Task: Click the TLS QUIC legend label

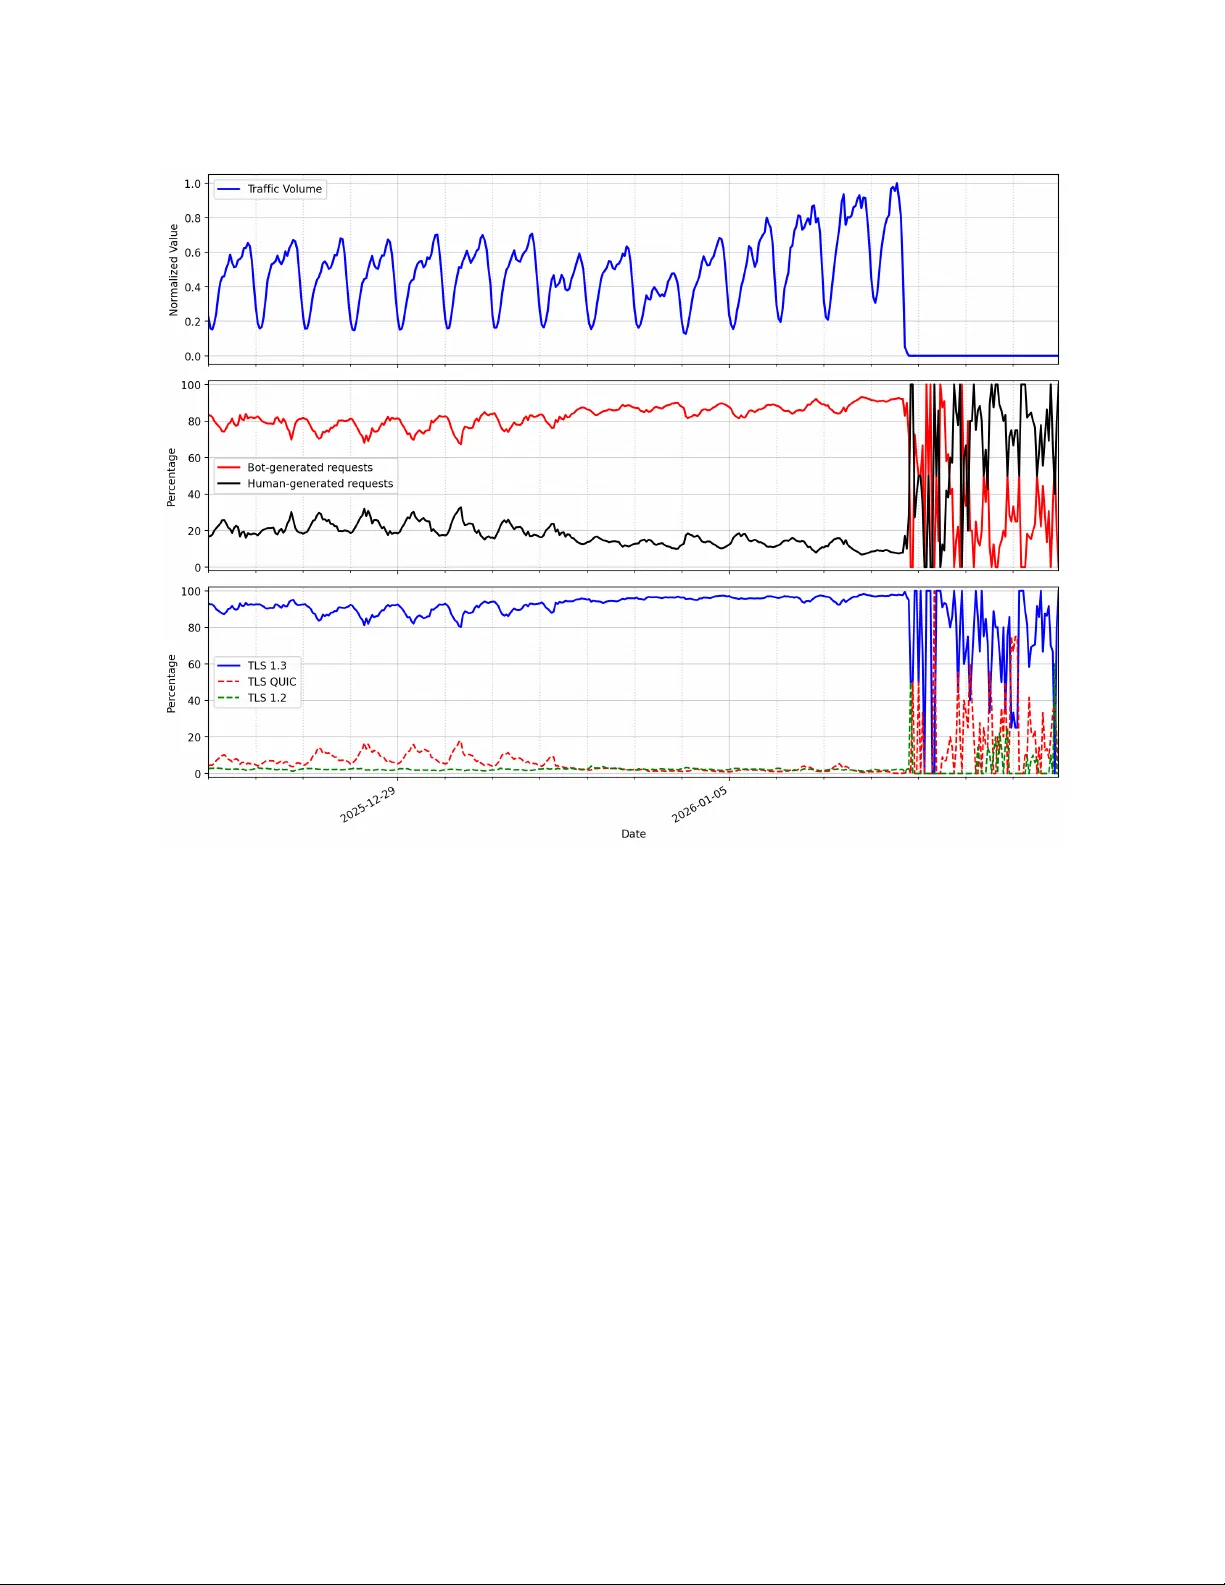Action: pyautogui.click(x=272, y=682)
